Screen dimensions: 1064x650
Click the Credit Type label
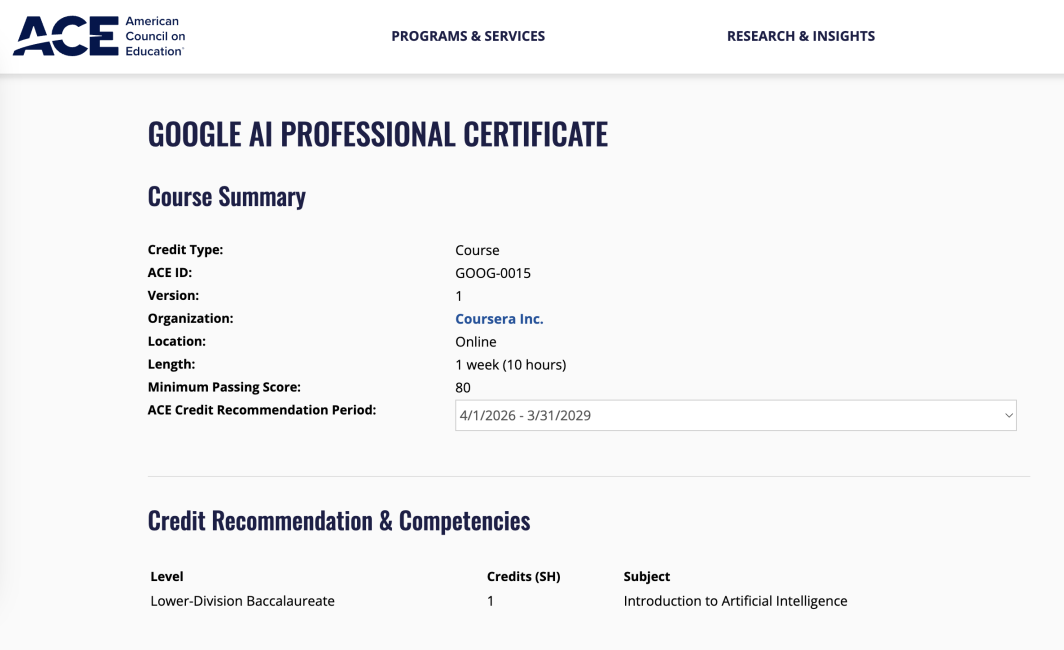(185, 250)
